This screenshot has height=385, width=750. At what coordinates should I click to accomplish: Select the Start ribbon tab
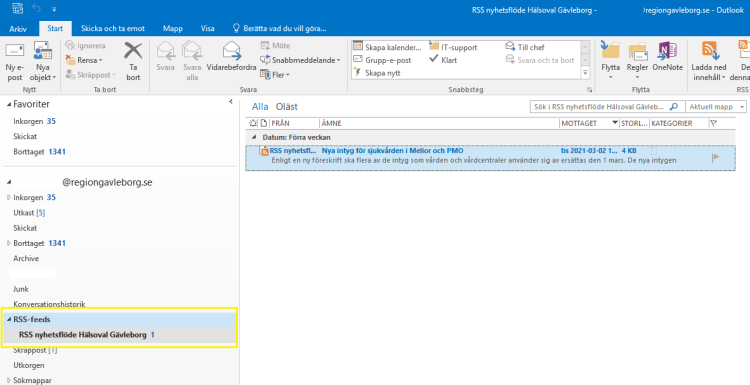point(55,28)
